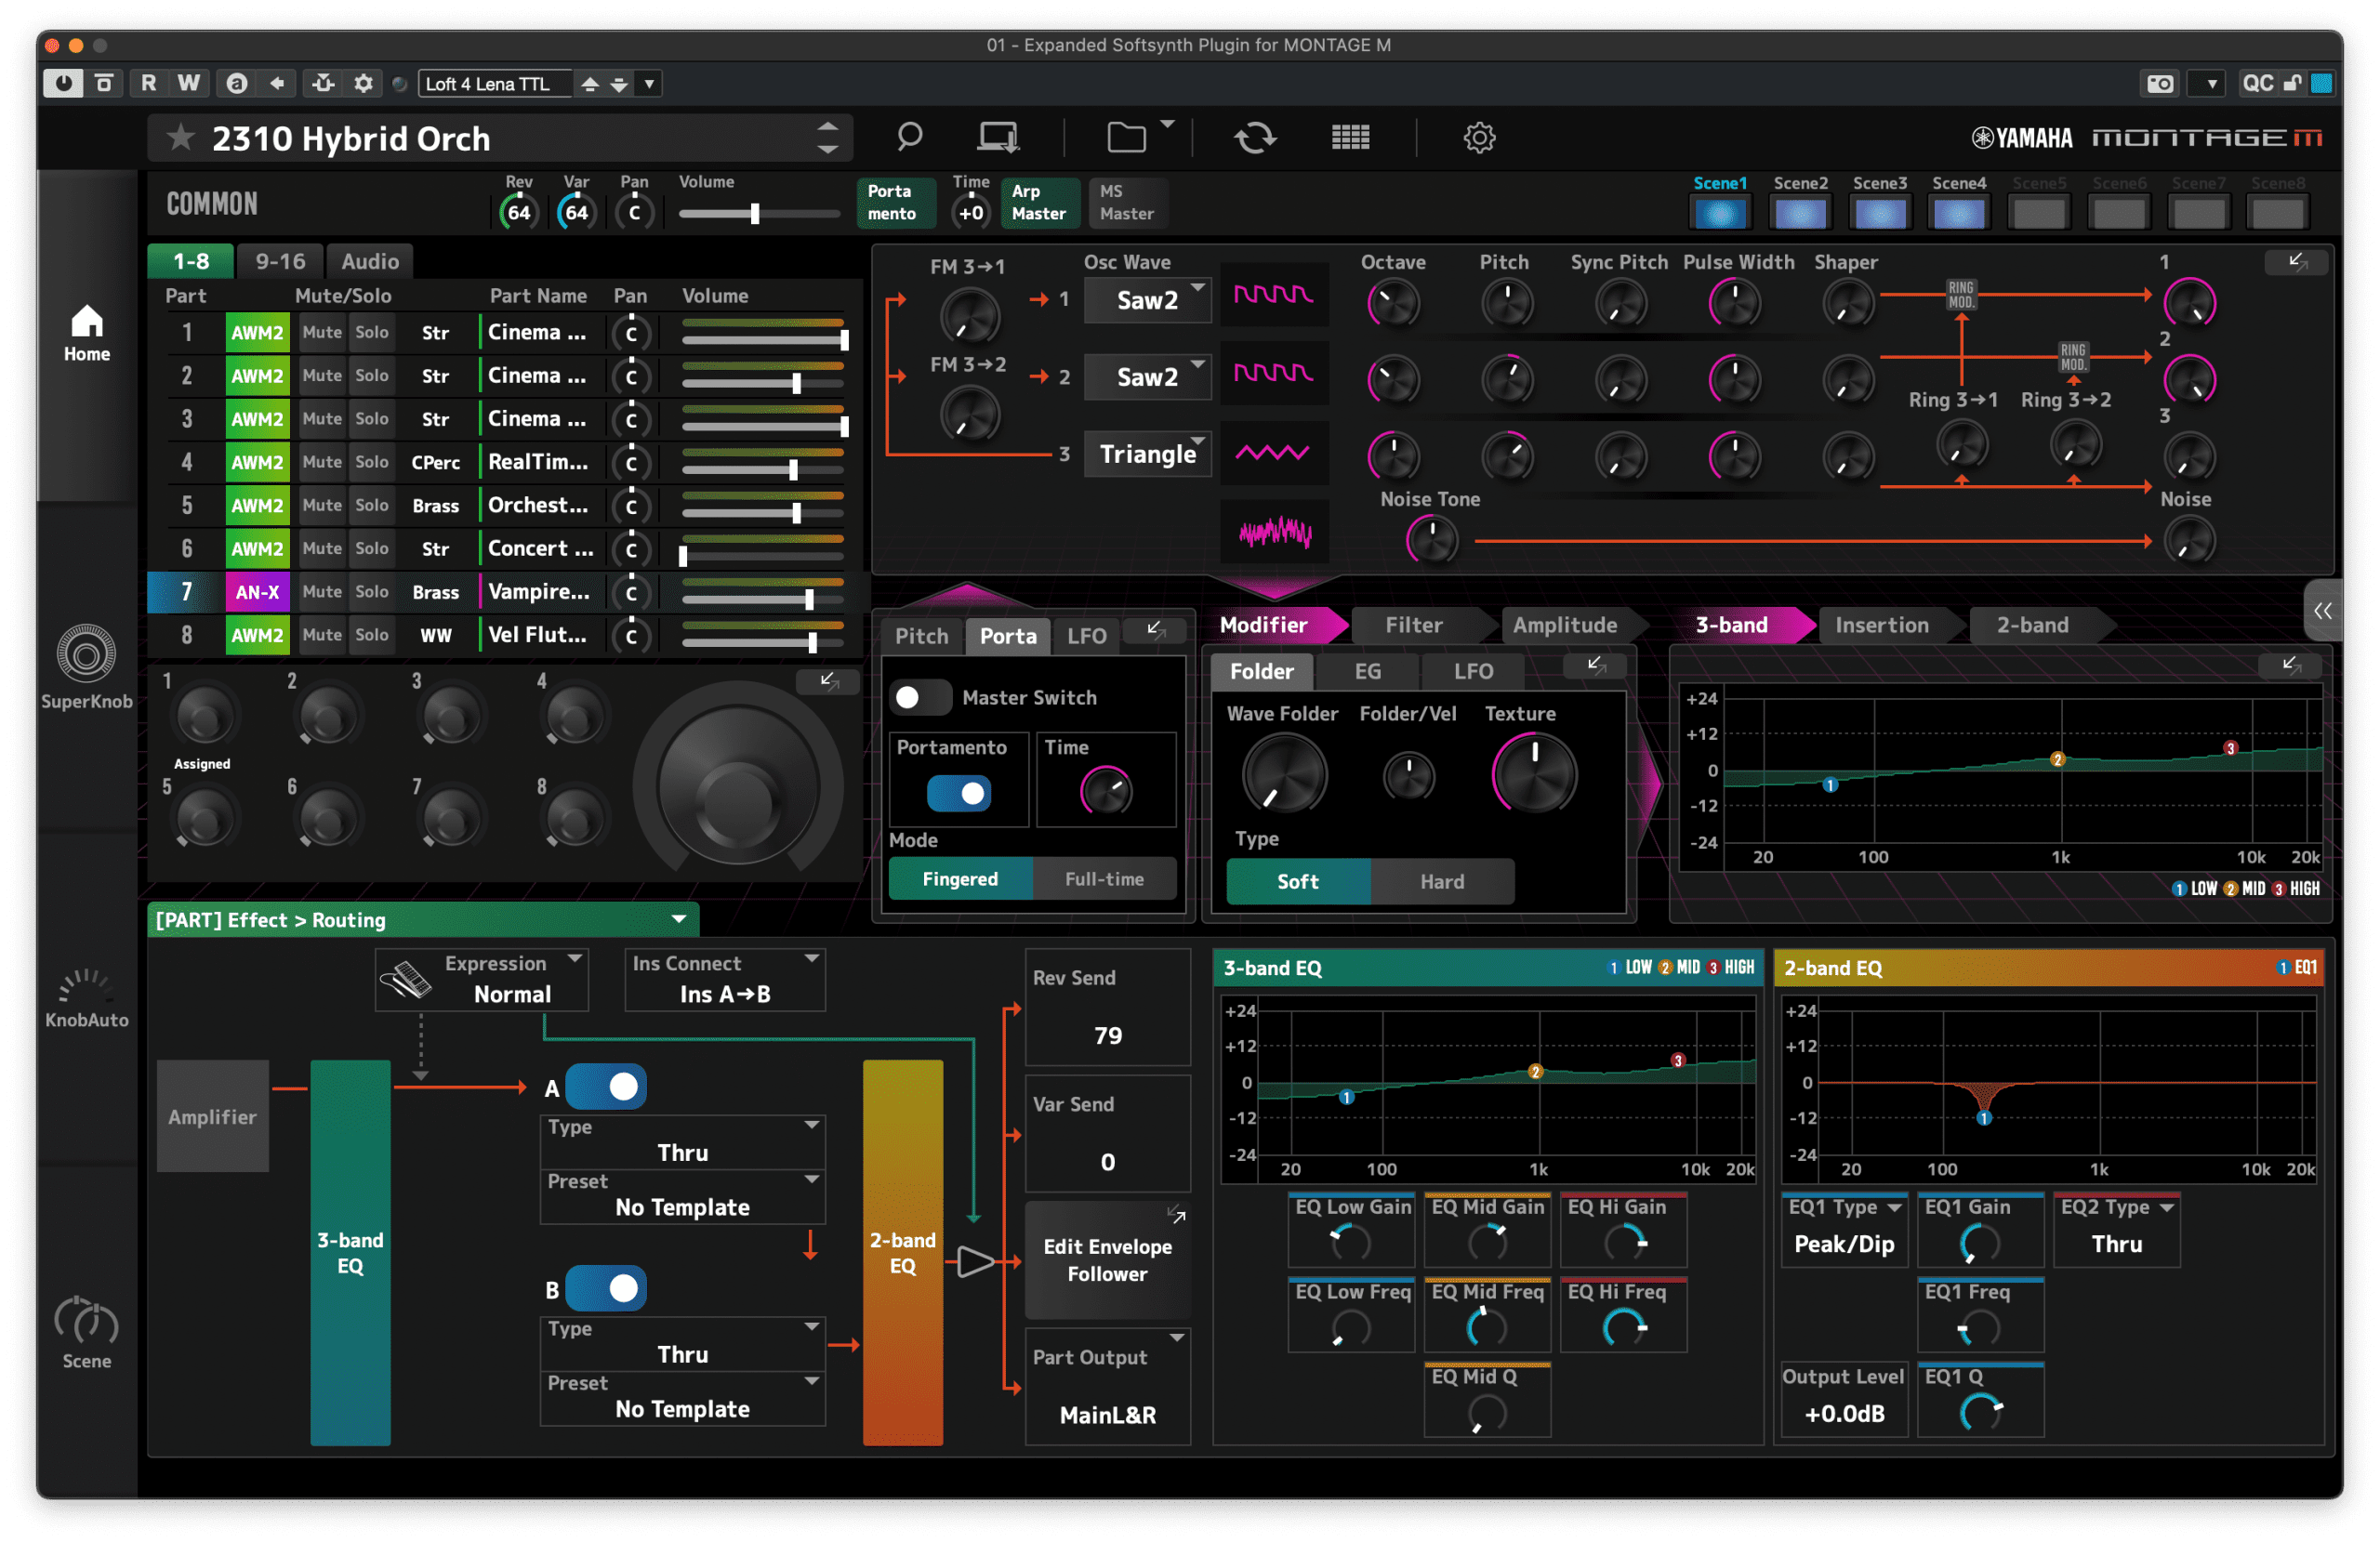Toggle the Portamento Master Switch
Image resolution: width=2380 pixels, height=1542 pixels.
920,697
